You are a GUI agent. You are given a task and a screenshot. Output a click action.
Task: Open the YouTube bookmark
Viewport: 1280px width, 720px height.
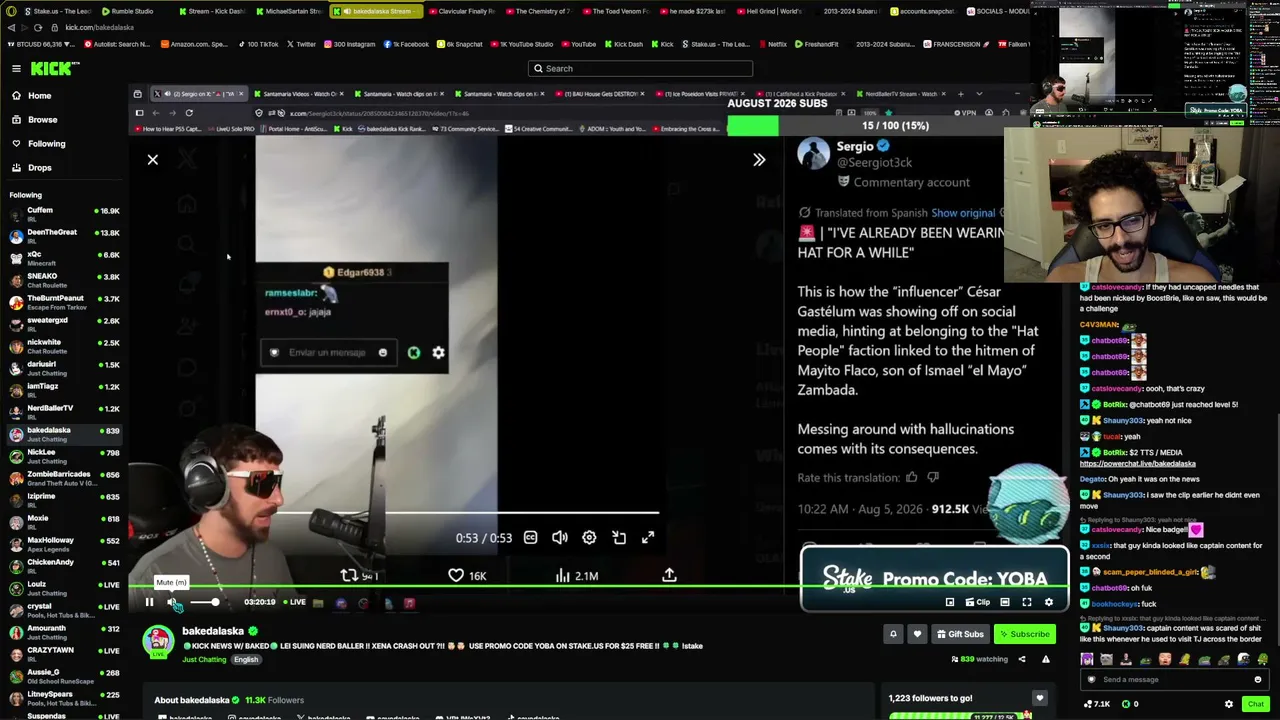pos(578,44)
